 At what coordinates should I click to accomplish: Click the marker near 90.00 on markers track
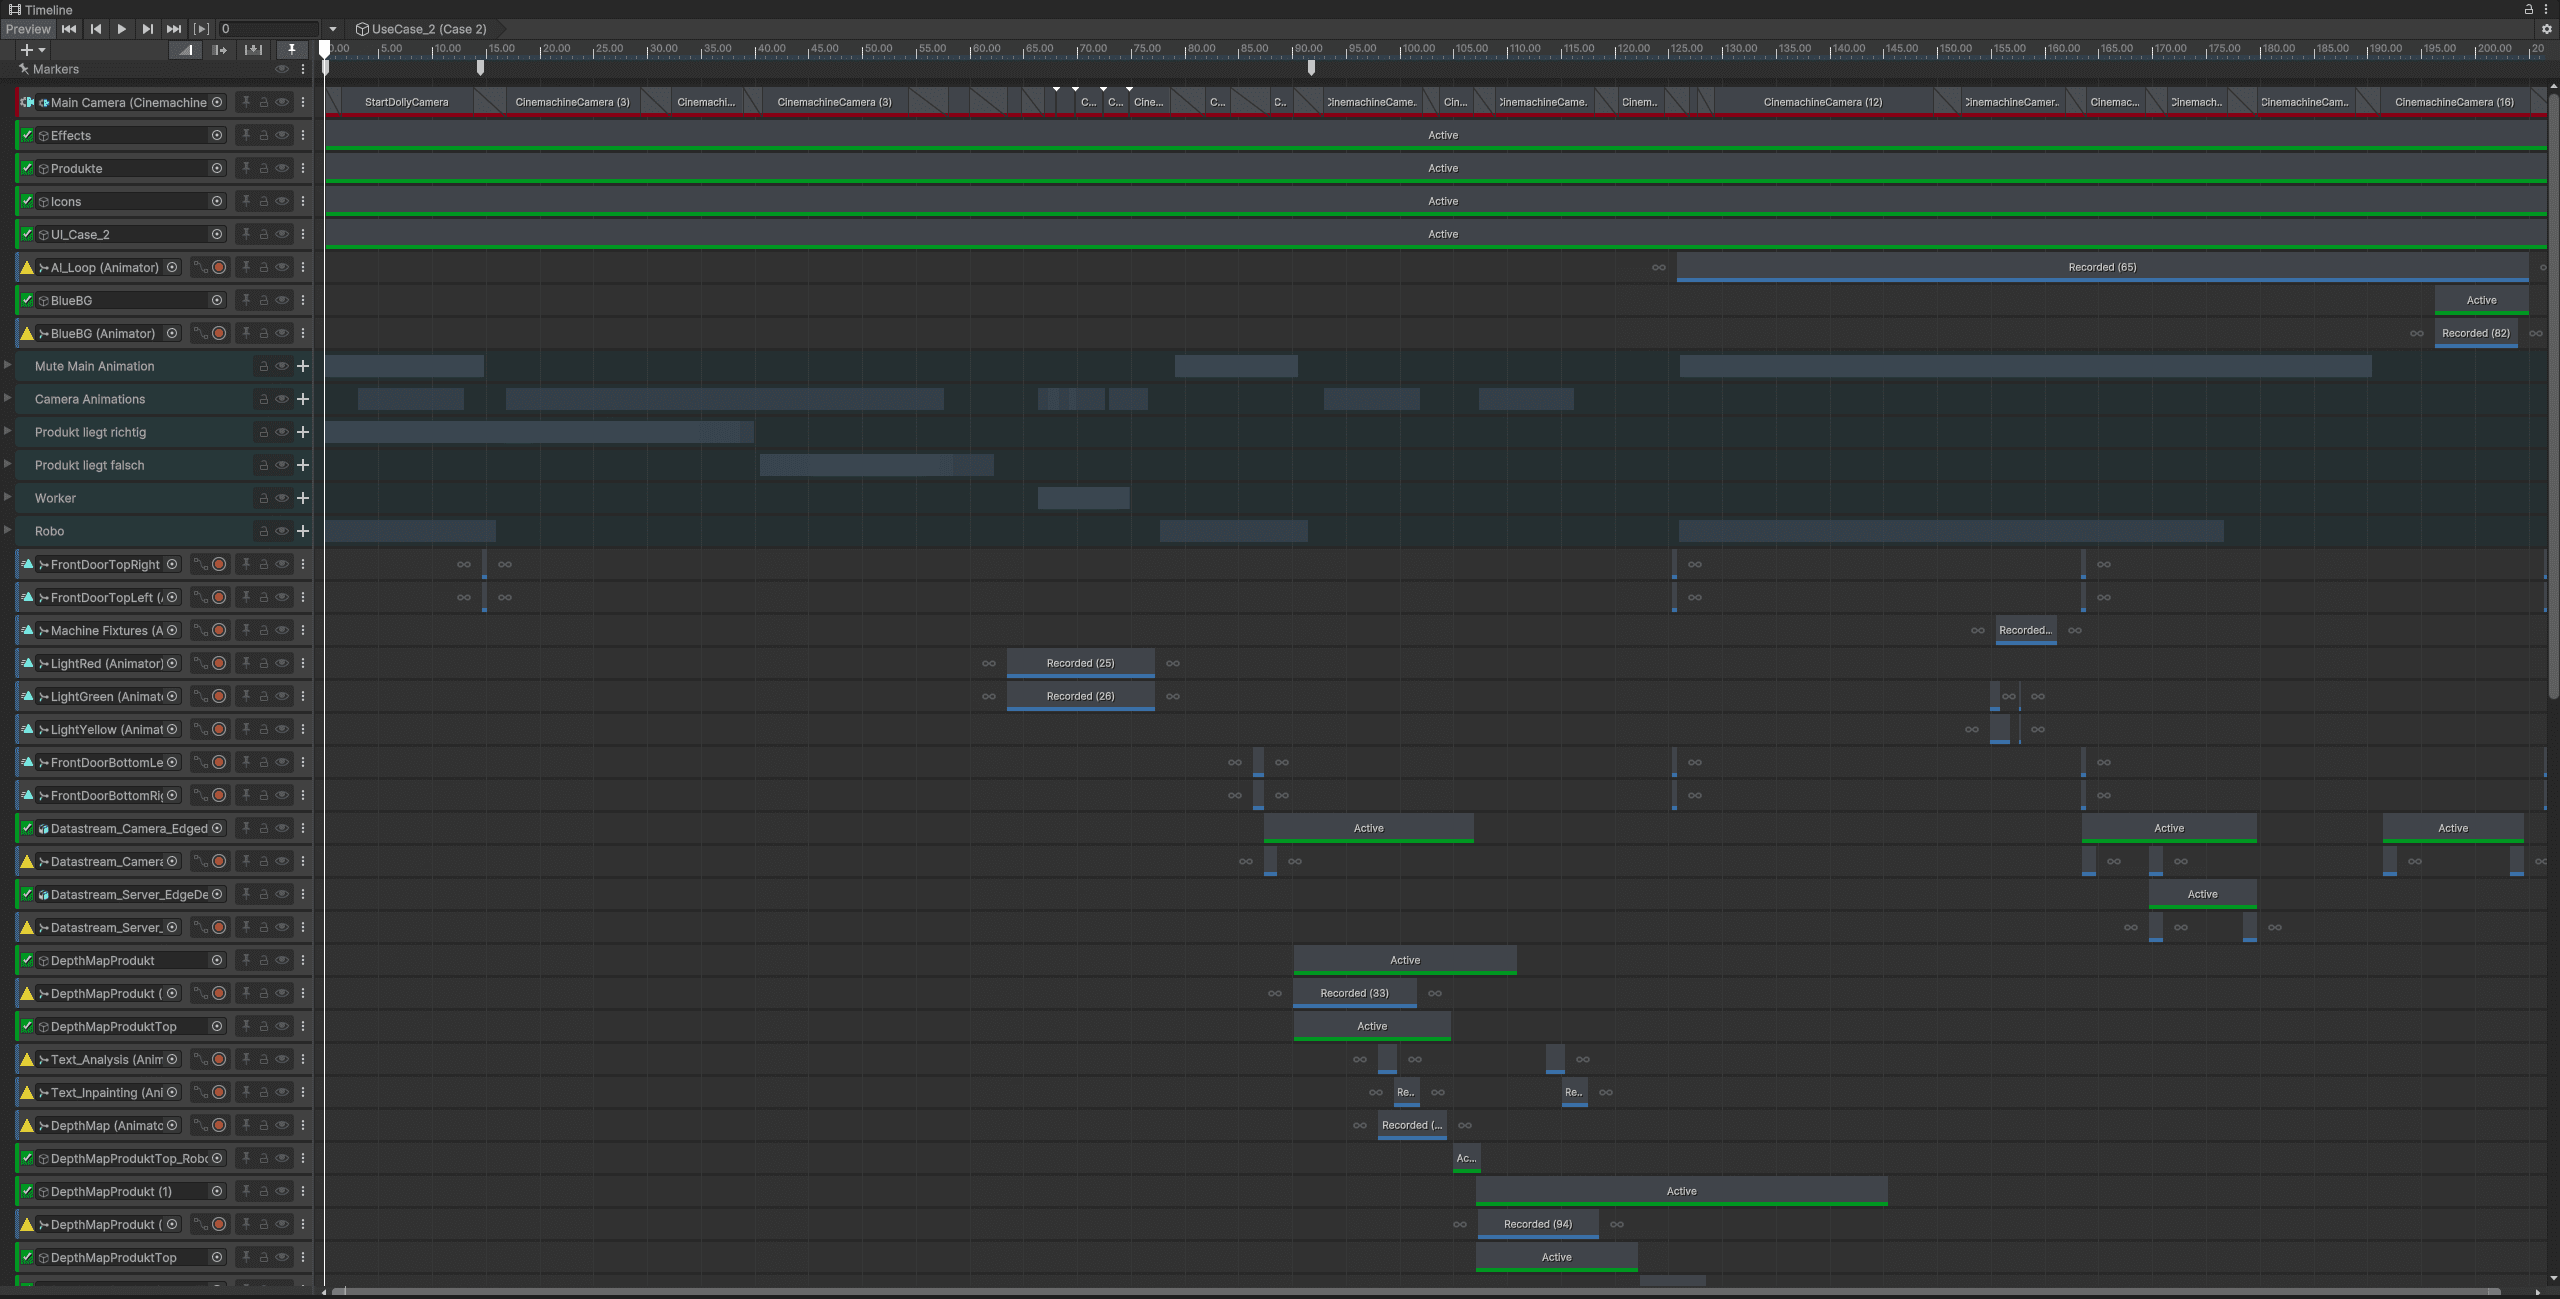1311,68
